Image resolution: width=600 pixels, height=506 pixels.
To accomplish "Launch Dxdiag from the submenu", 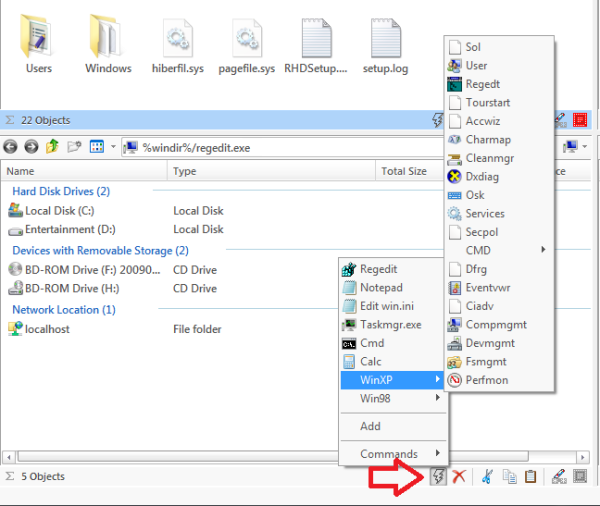I will point(499,176).
